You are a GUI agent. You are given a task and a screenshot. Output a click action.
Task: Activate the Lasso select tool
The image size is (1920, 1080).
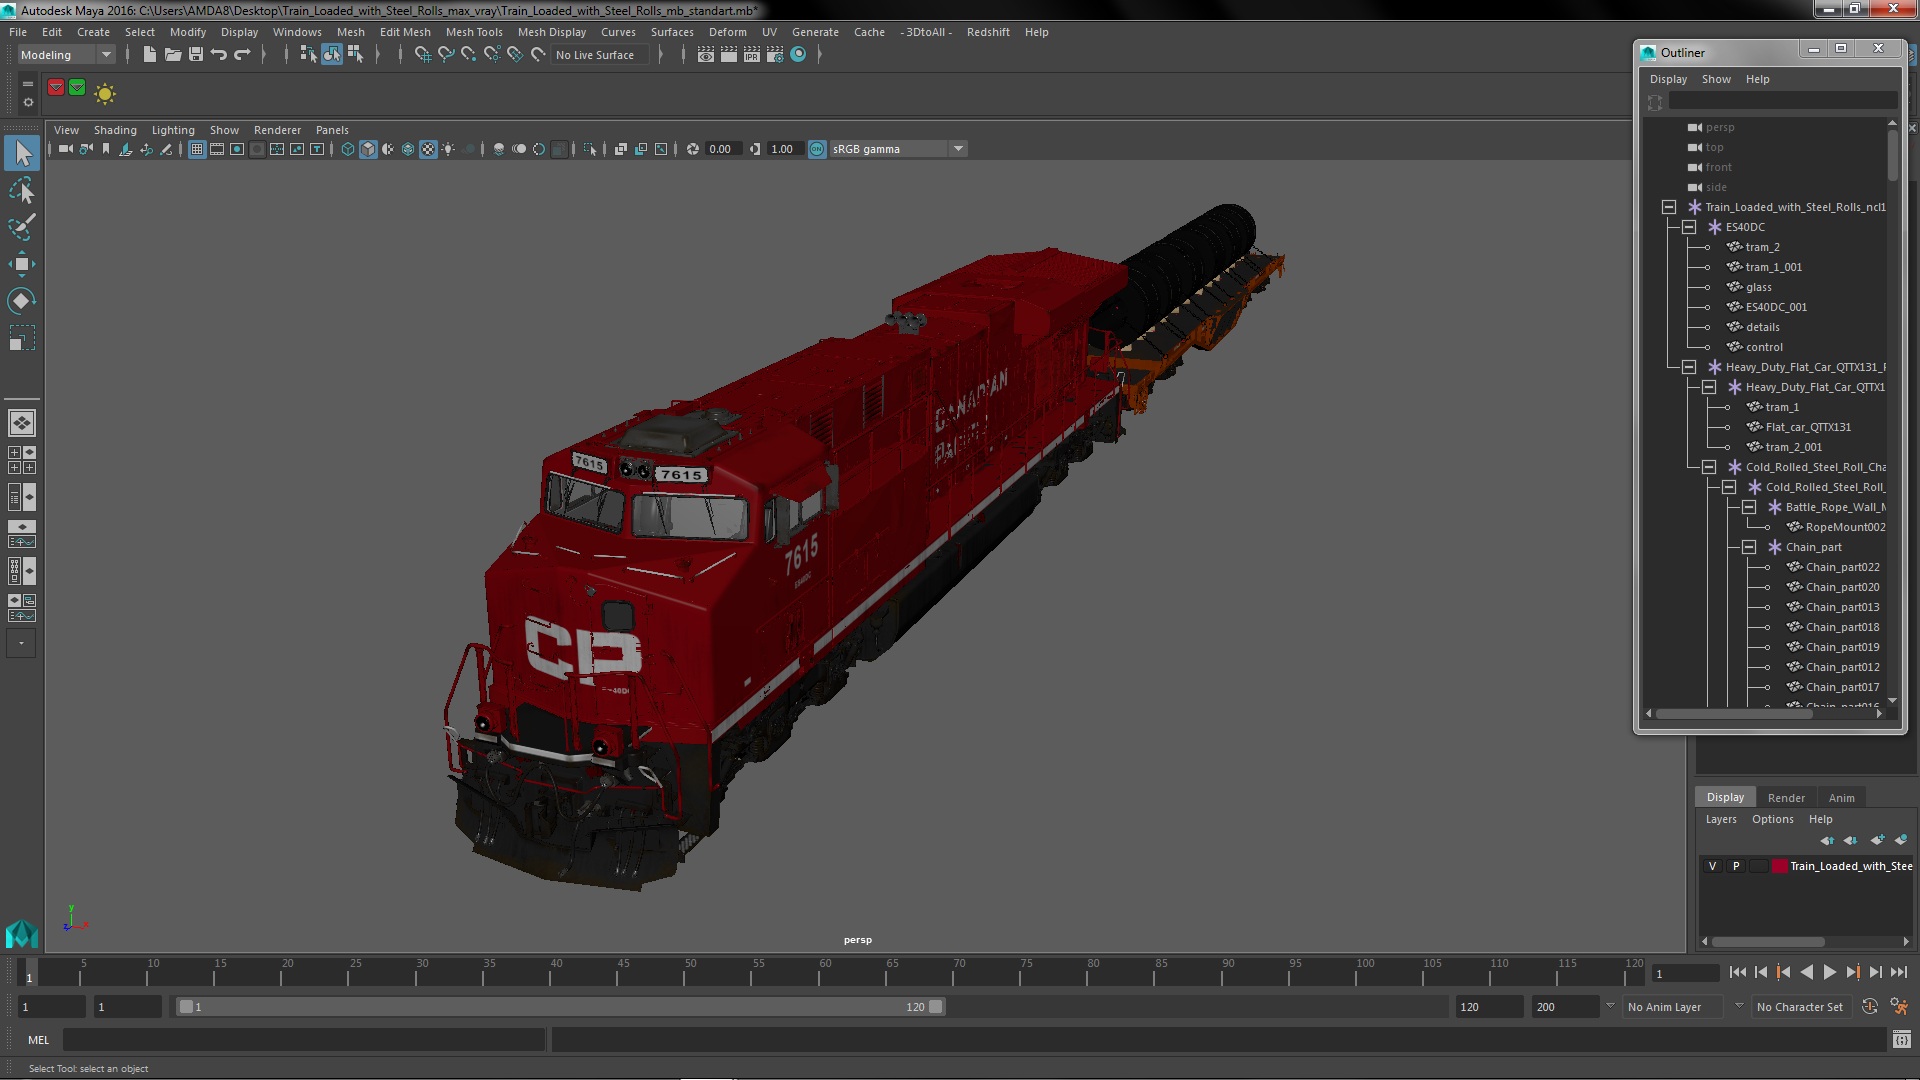tap(22, 190)
